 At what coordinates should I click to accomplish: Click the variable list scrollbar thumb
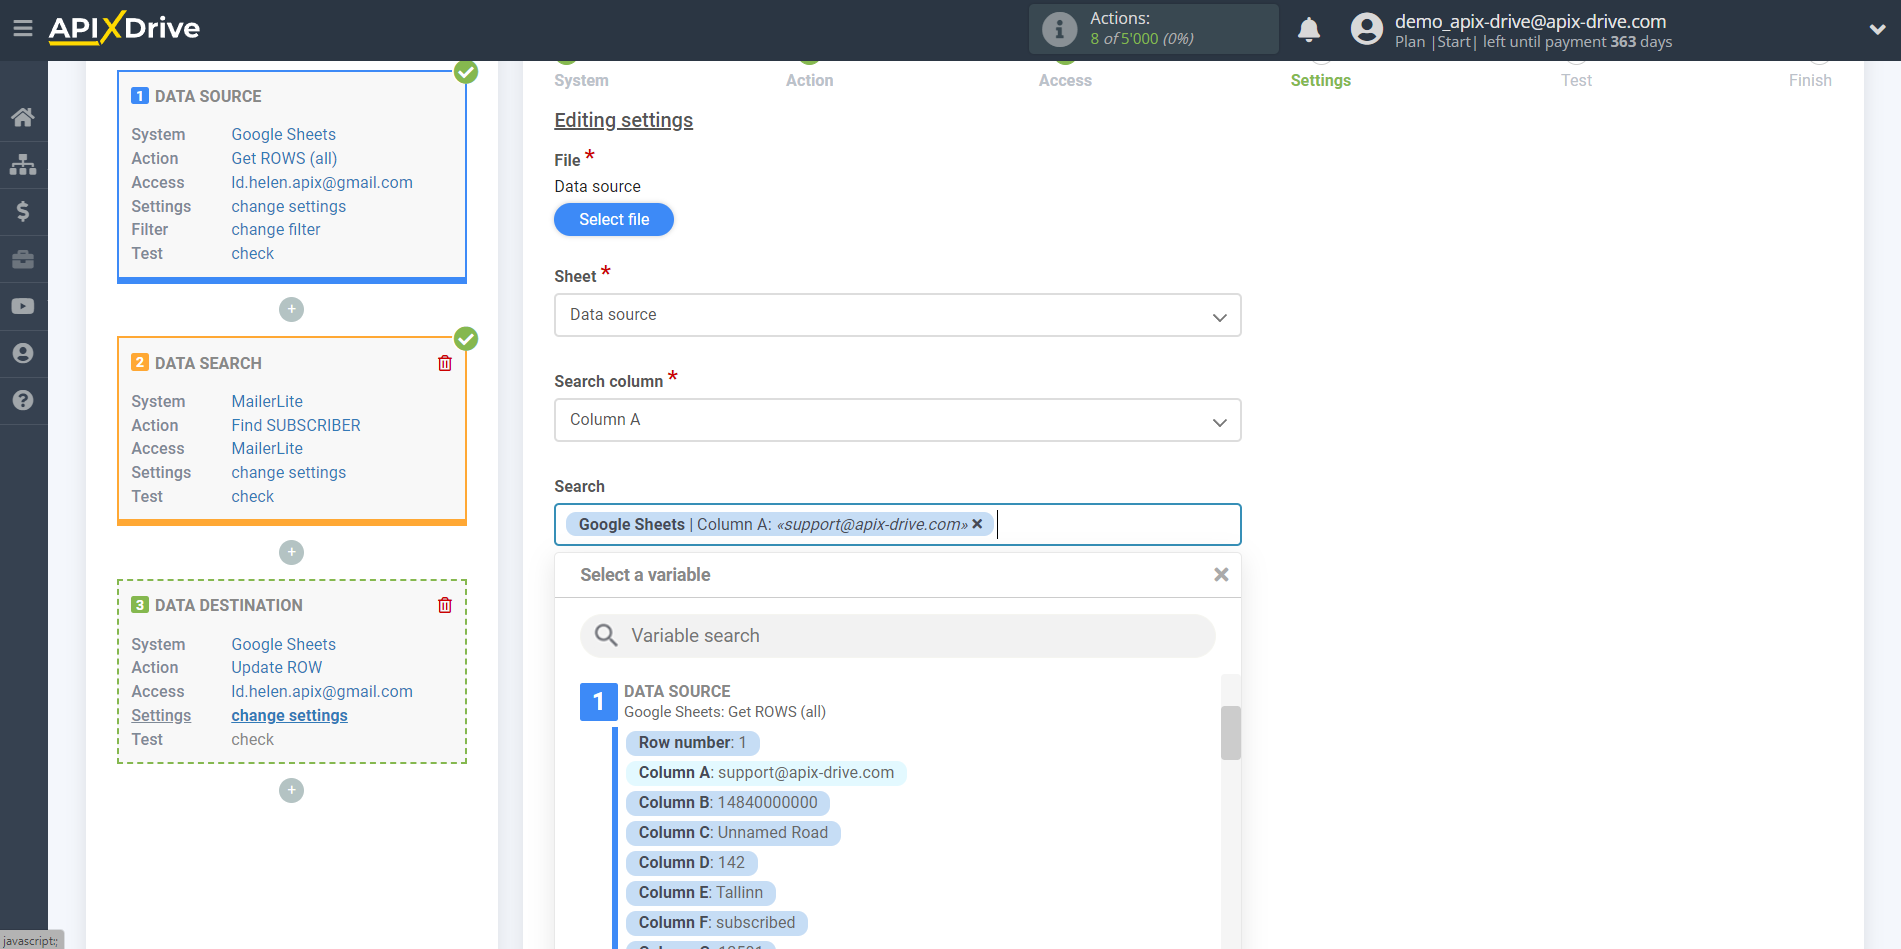coord(1231,733)
